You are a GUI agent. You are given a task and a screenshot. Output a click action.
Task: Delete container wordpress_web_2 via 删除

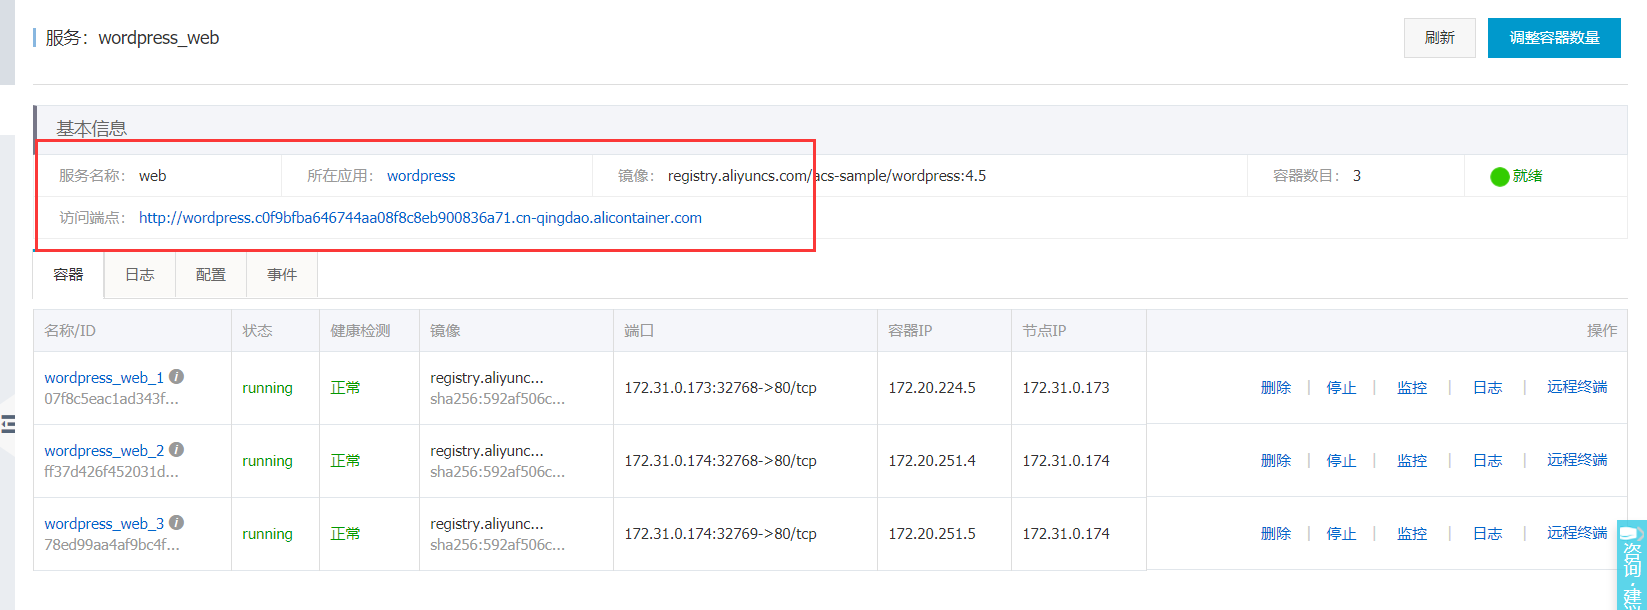coord(1276,461)
